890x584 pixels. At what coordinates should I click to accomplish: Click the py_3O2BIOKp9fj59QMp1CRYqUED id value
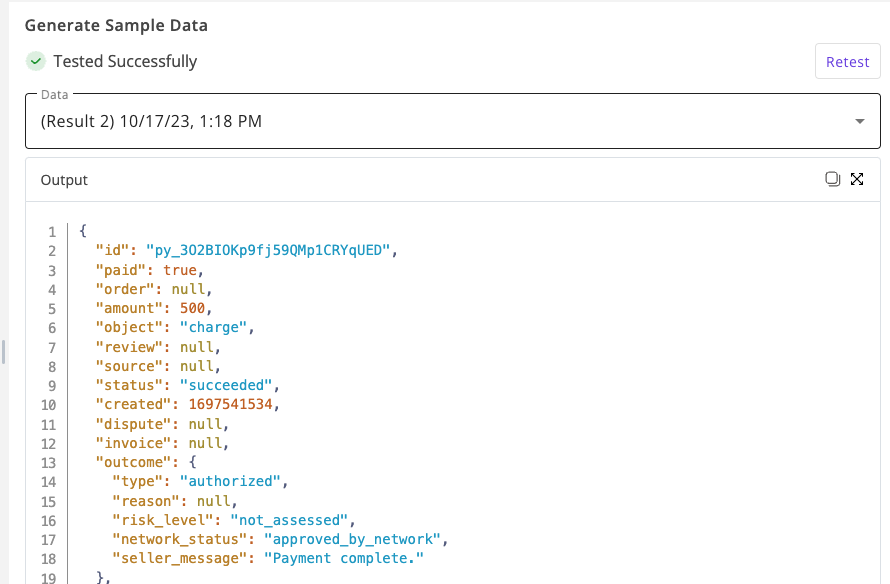click(268, 250)
